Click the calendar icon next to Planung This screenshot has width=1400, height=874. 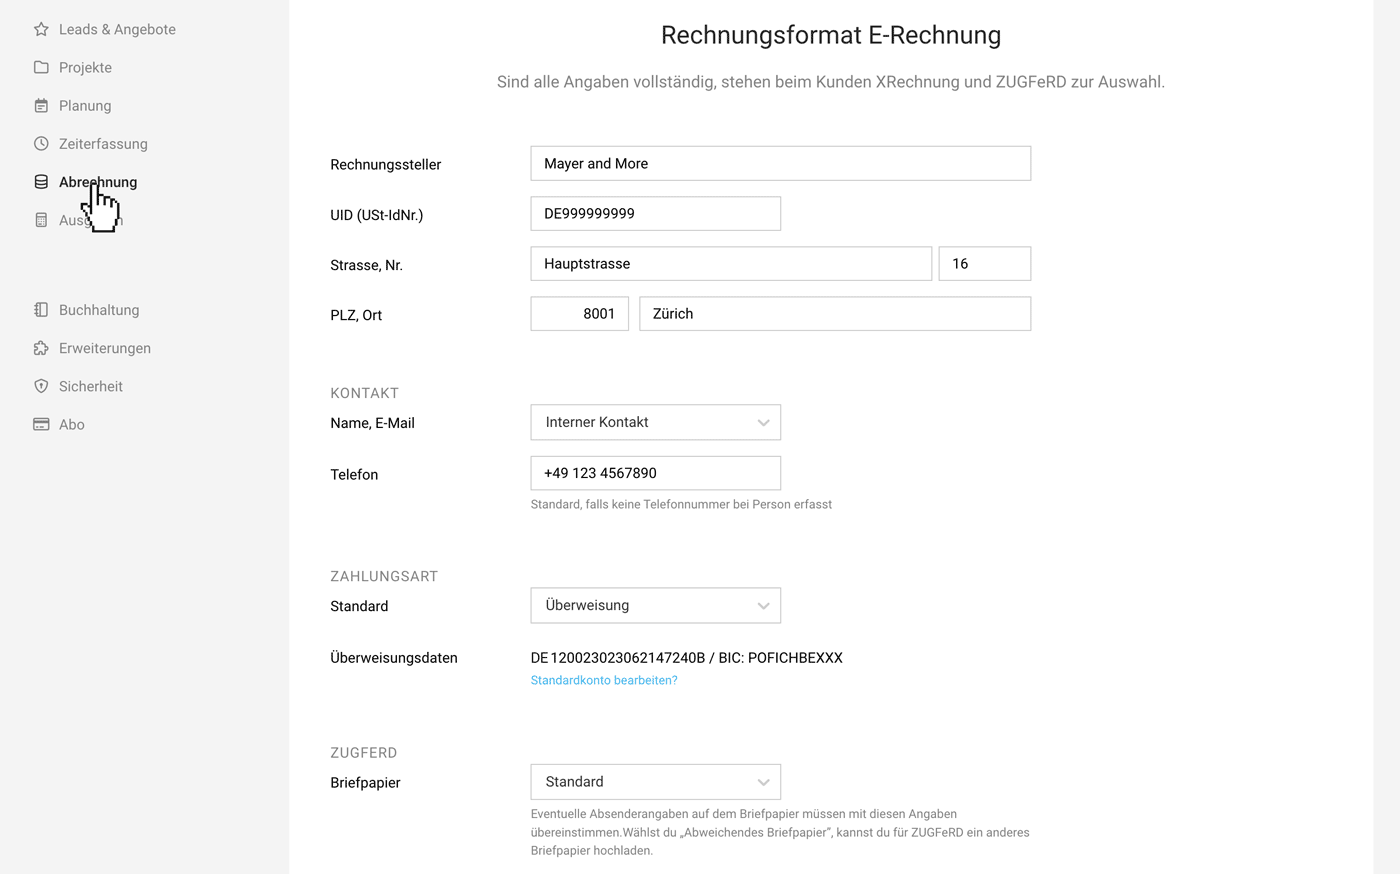pos(41,105)
